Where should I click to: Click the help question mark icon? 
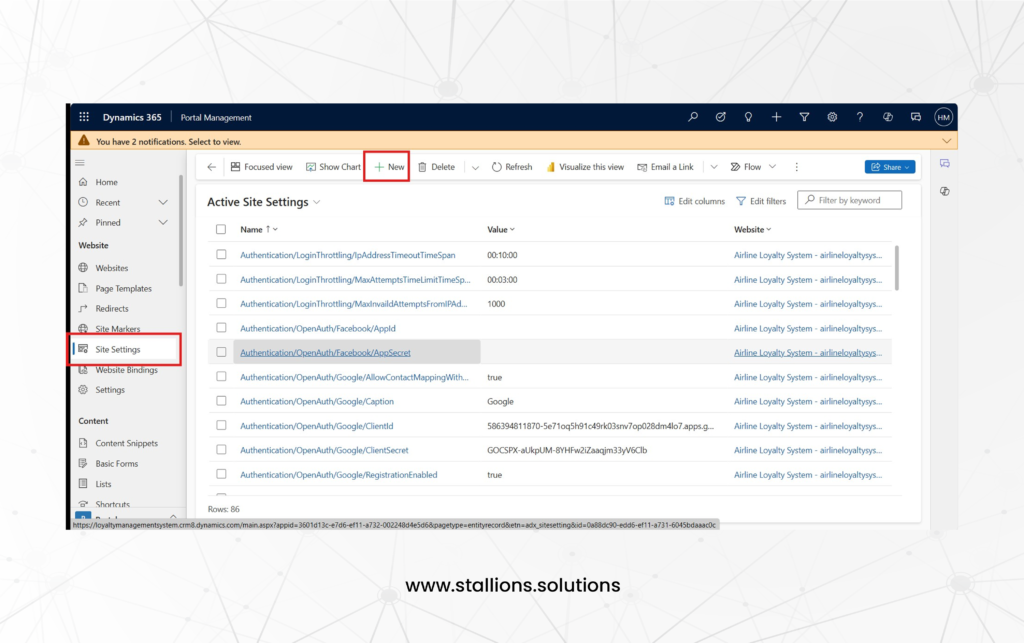click(x=859, y=117)
